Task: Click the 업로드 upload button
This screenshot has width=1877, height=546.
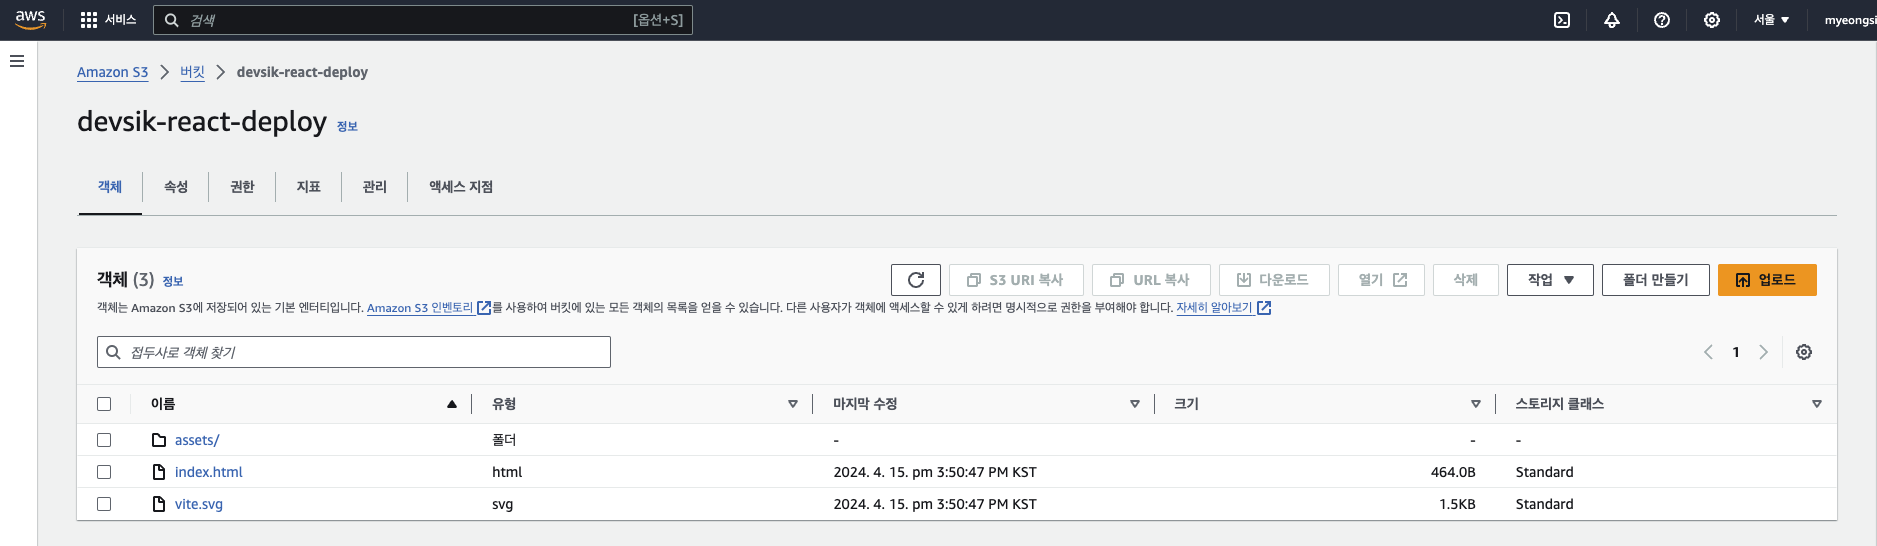Action: coord(1767,280)
